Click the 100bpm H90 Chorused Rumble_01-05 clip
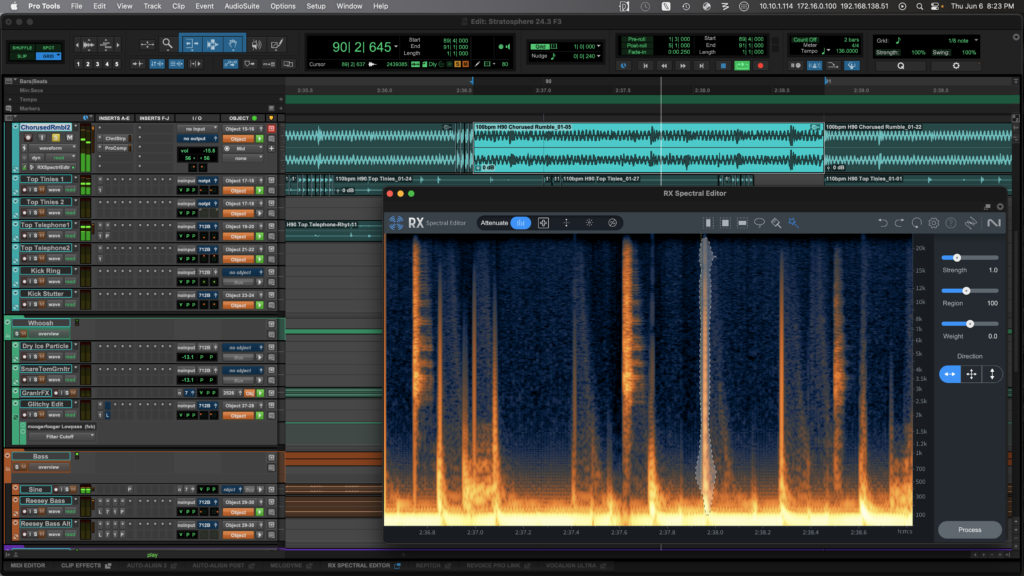Viewport: 1024px width, 576px height. point(648,148)
